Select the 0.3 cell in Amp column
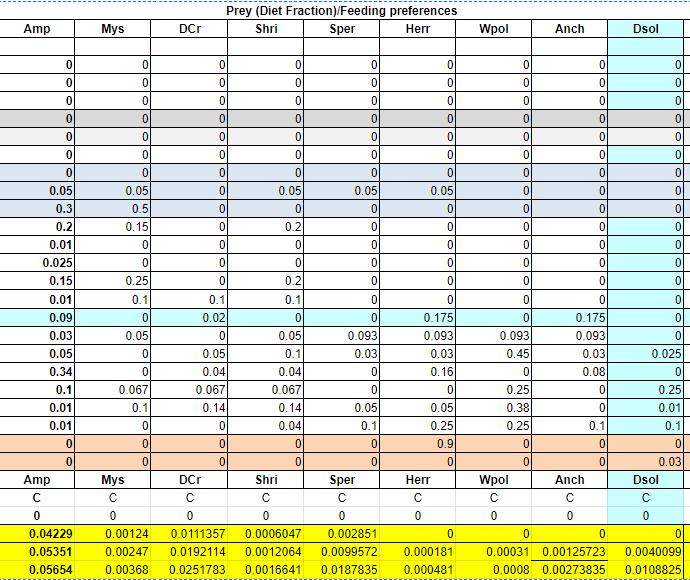The width and height of the screenshot is (690, 580). (37, 209)
